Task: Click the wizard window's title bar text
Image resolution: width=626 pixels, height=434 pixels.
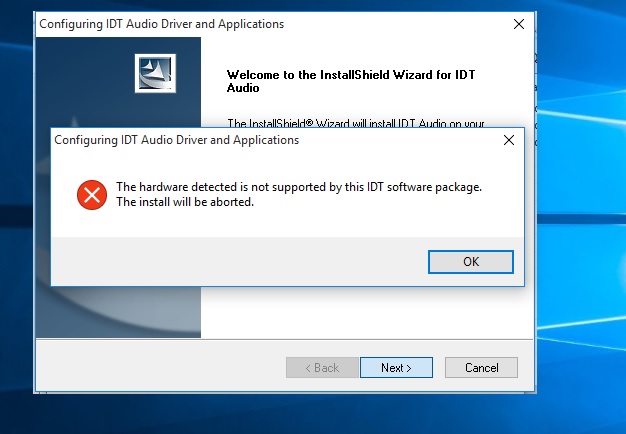Action: (x=162, y=24)
